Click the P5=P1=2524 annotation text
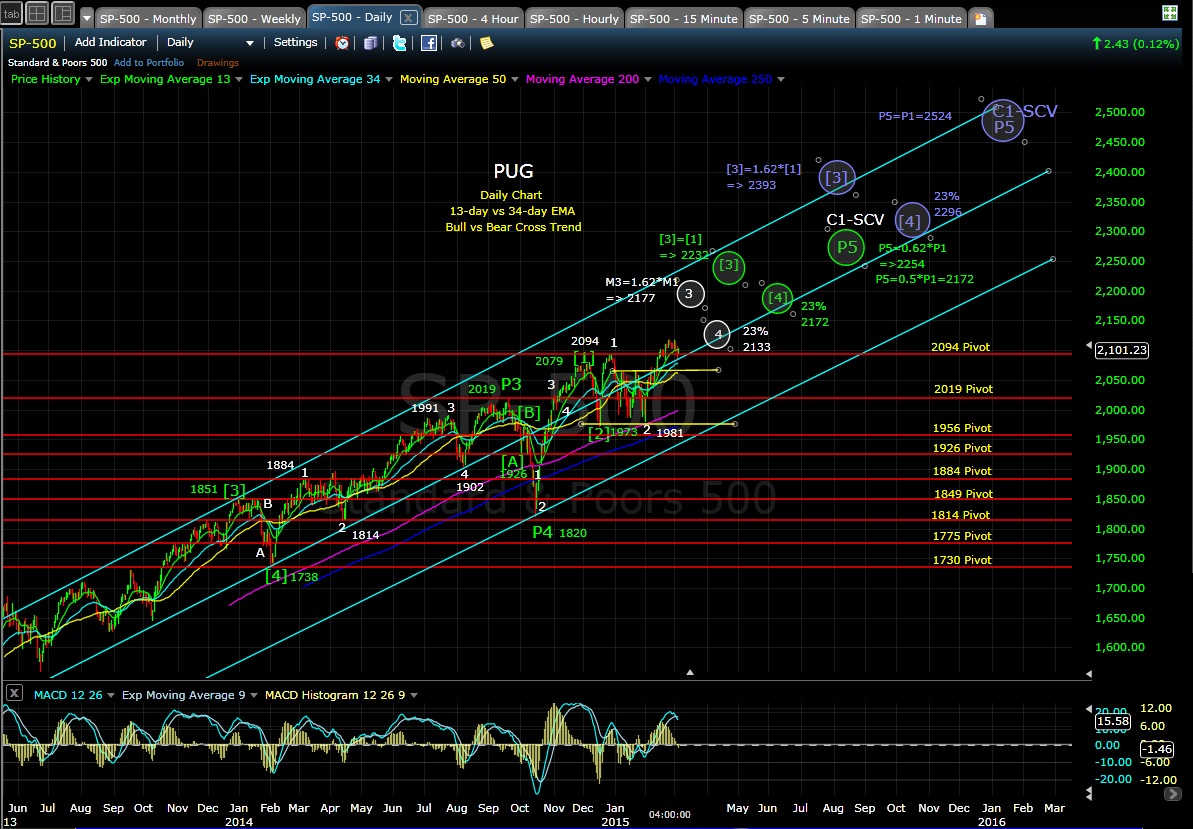Image resolution: width=1193 pixels, height=829 pixels. [915, 116]
